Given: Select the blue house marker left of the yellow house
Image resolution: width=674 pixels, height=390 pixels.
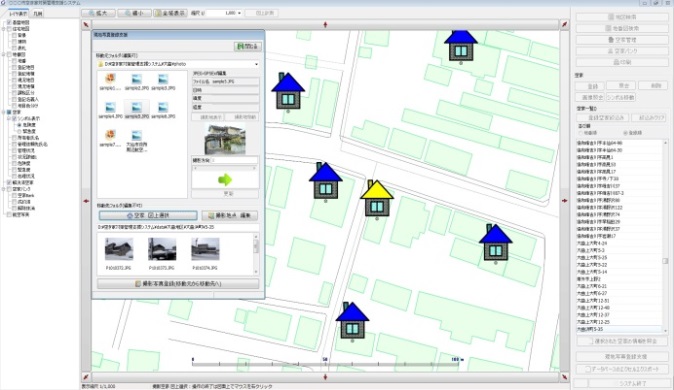Looking at the screenshot, I should (x=325, y=181).
